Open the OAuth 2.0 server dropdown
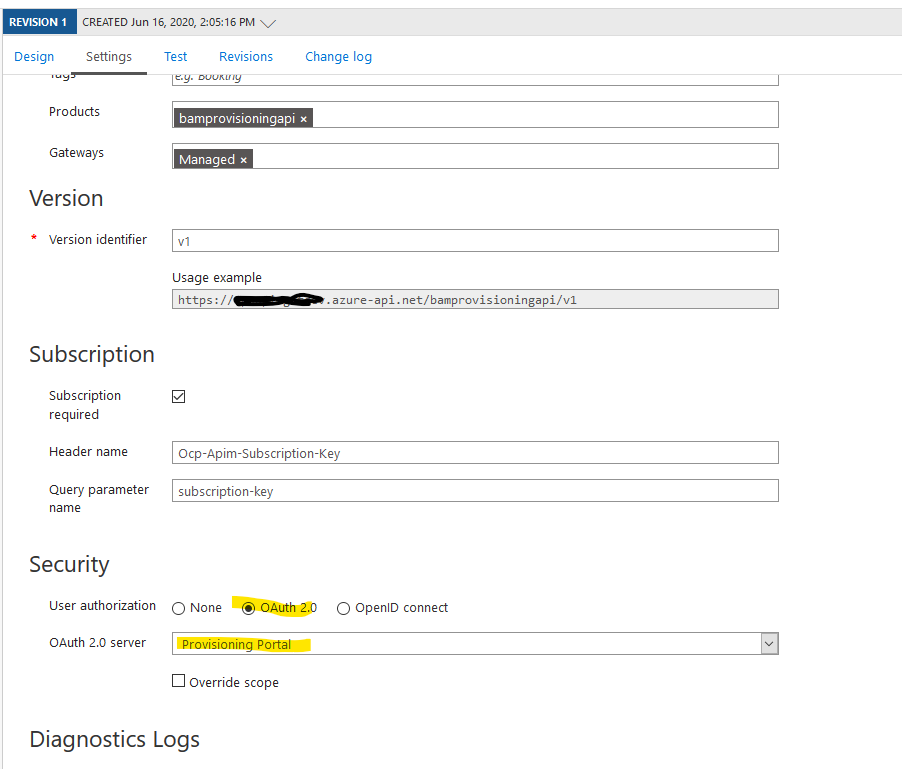This screenshot has height=769, width=902. [x=768, y=644]
